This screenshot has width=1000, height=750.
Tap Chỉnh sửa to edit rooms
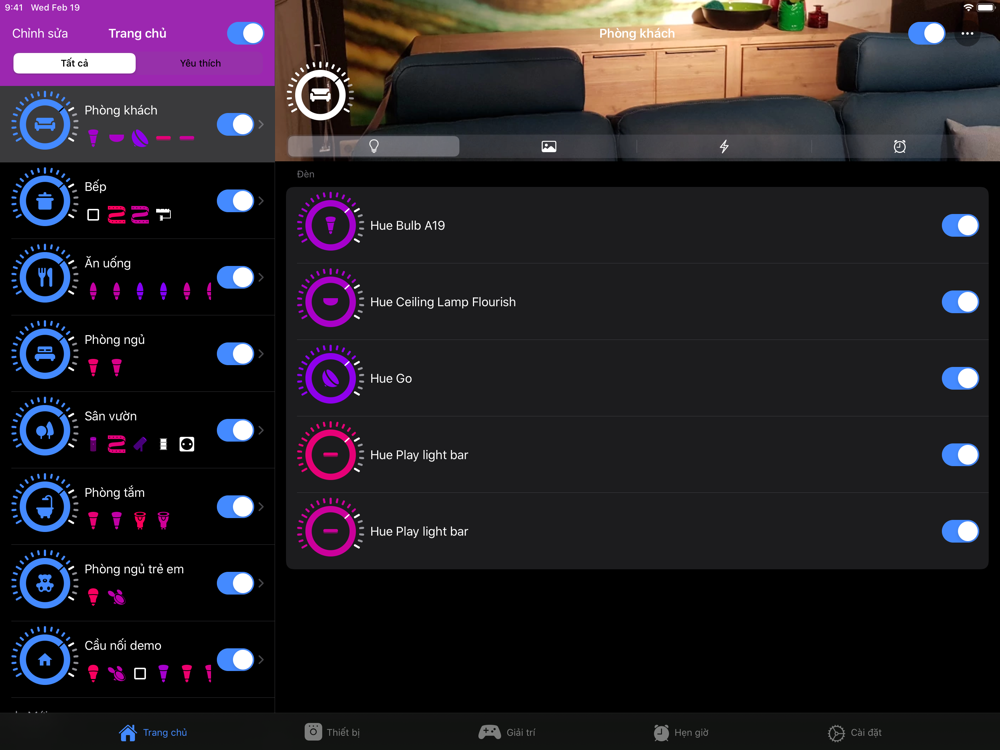40,33
